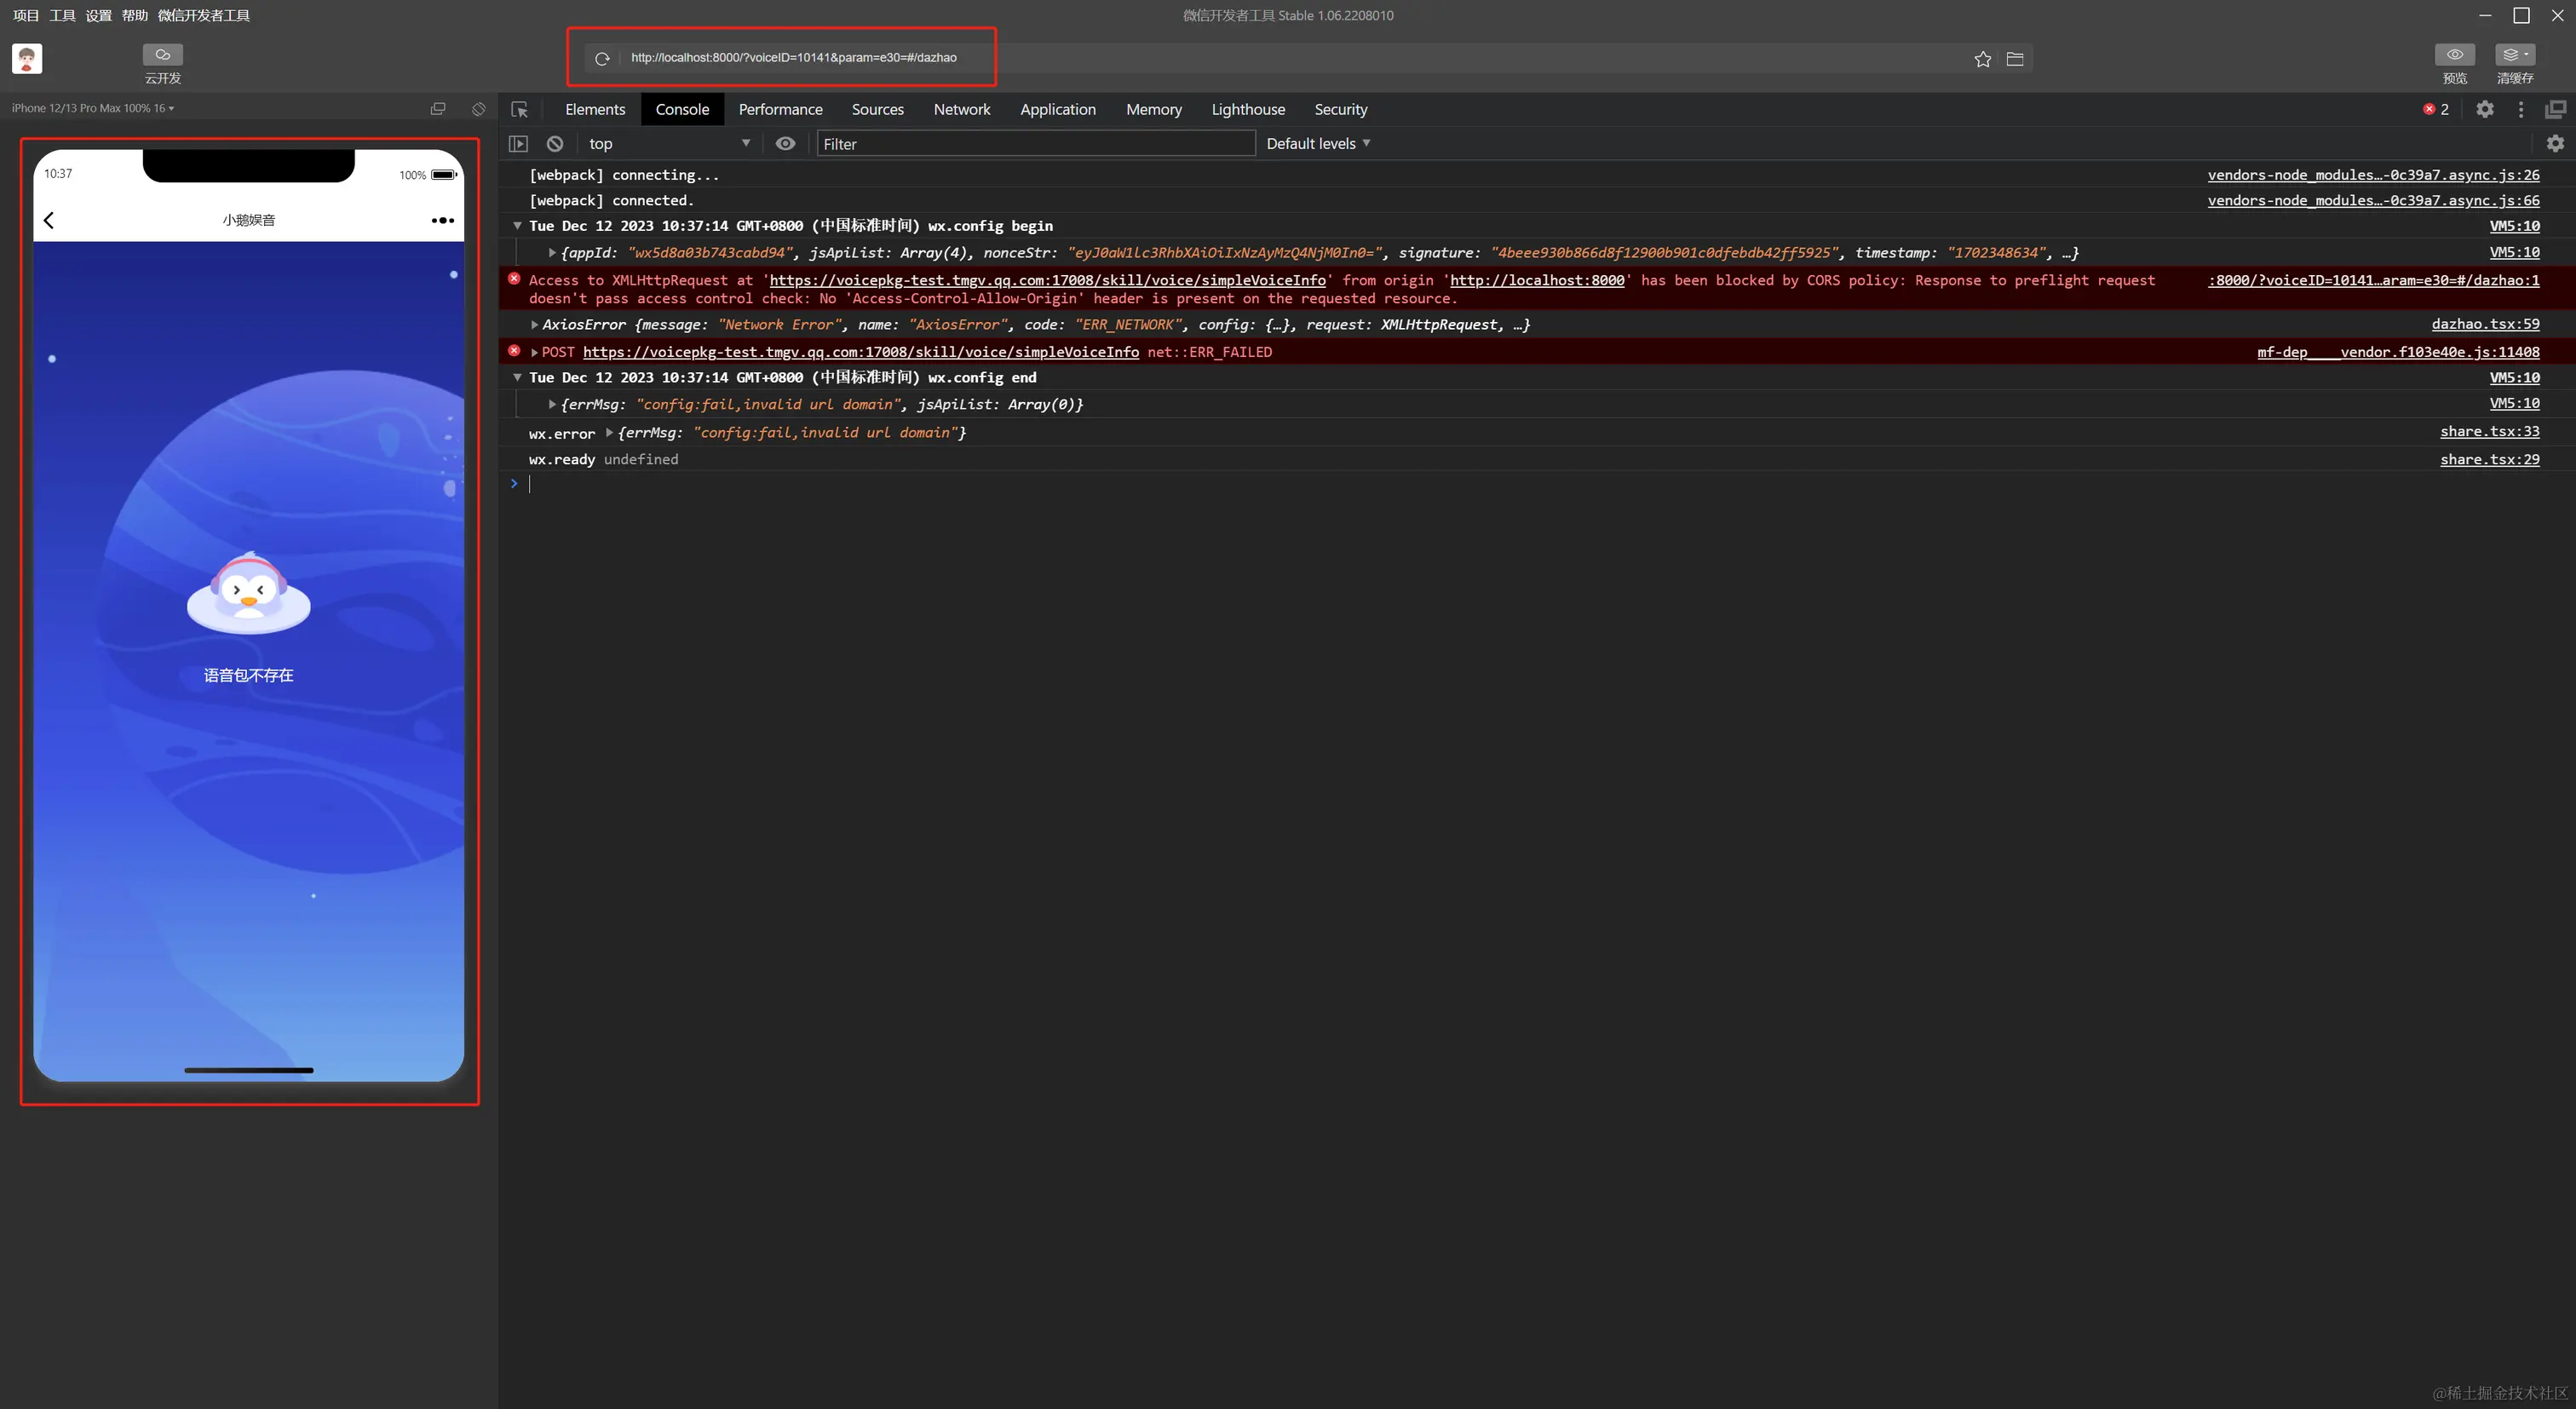The width and height of the screenshot is (2576, 1409).
Task: Open the share.tsx:33 source link
Action: (x=2489, y=432)
